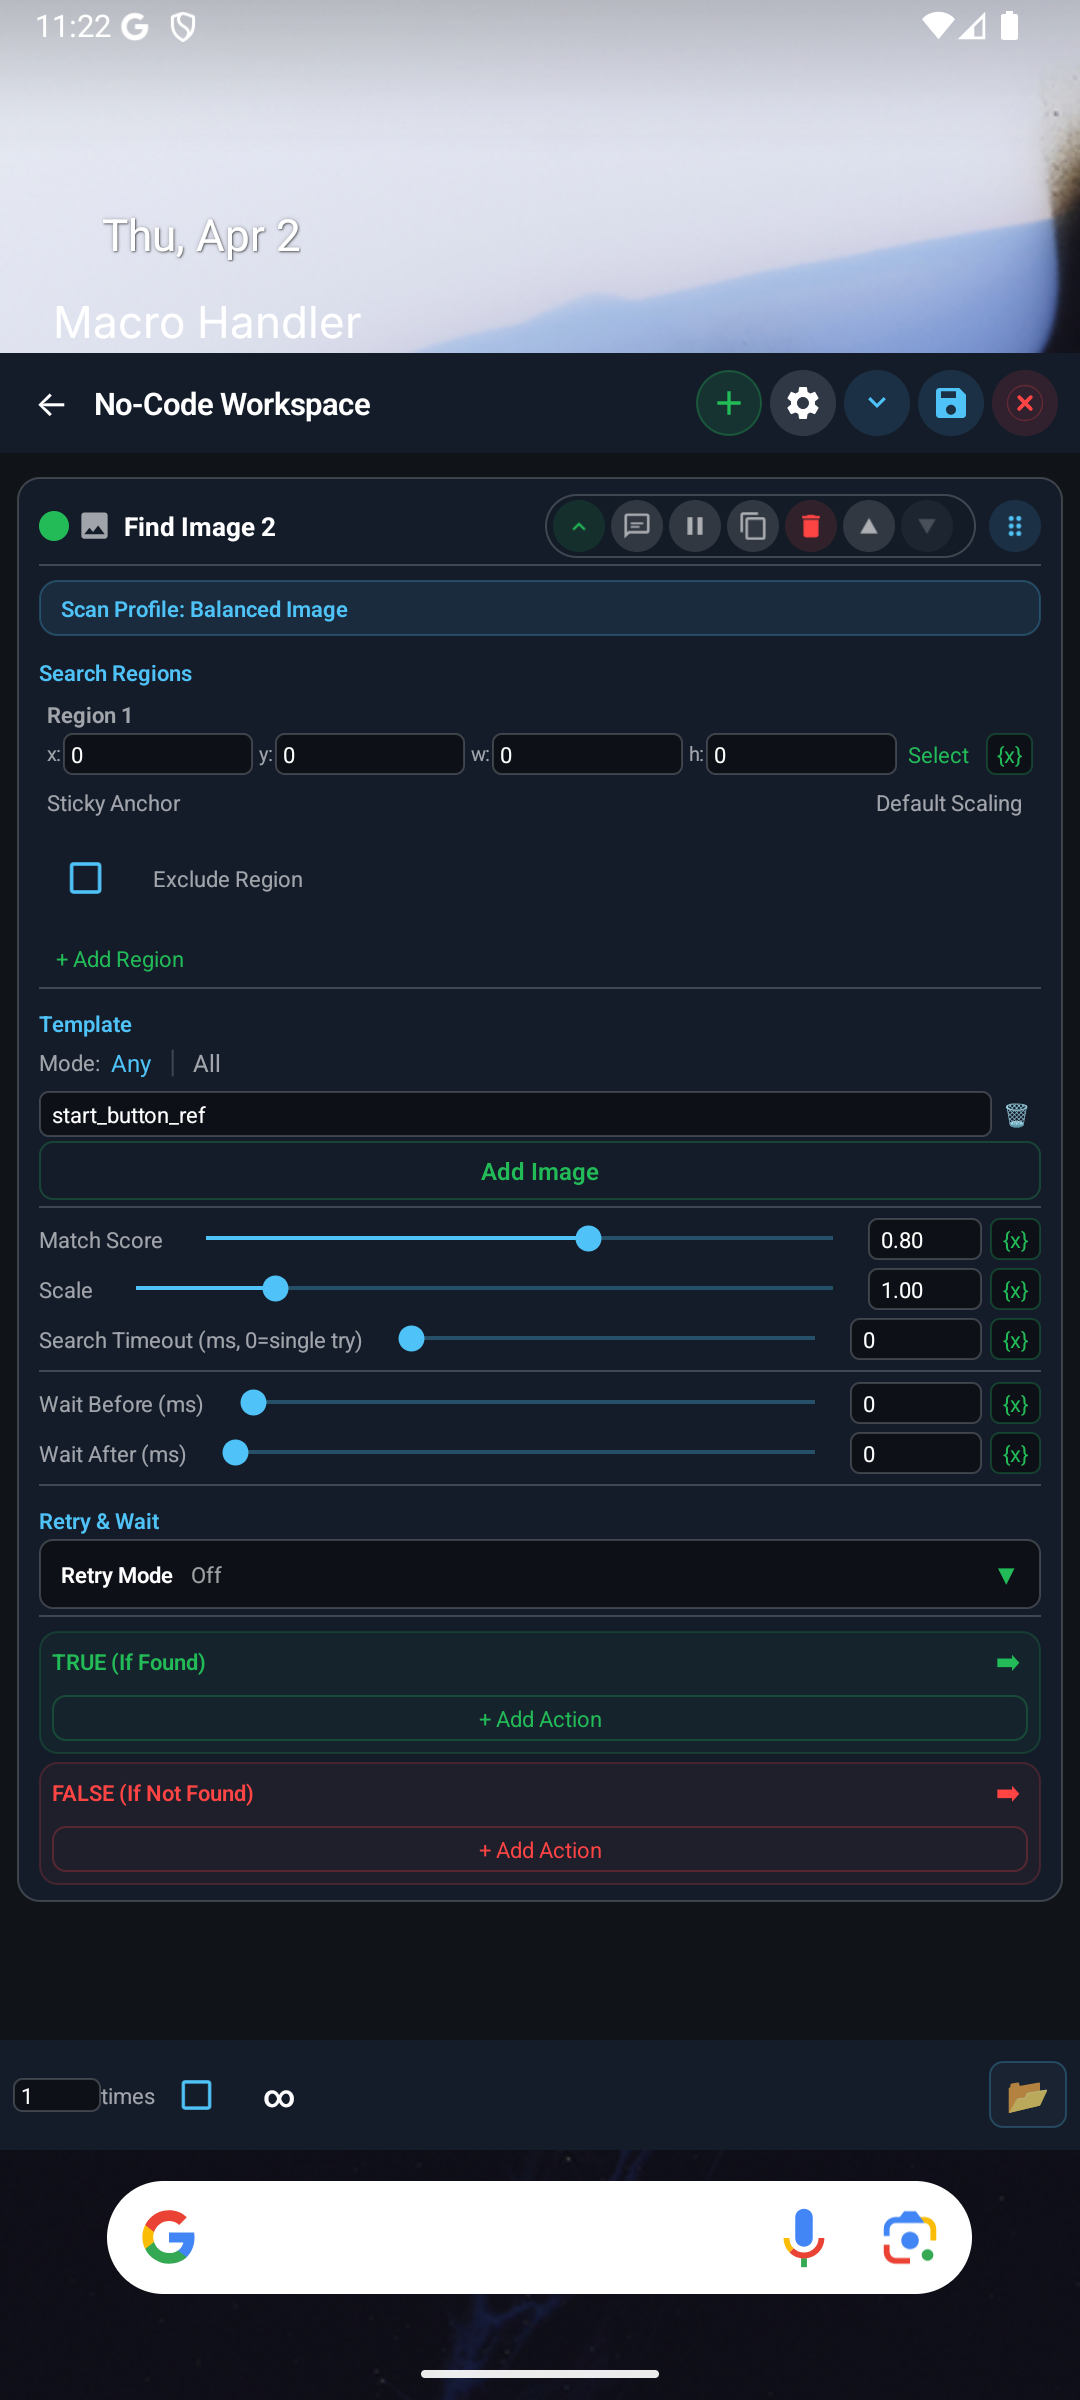The width and height of the screenshot is (1080, 2400).
Task: Expand the toolbar chevron-down menu
Action: [876, 404]
